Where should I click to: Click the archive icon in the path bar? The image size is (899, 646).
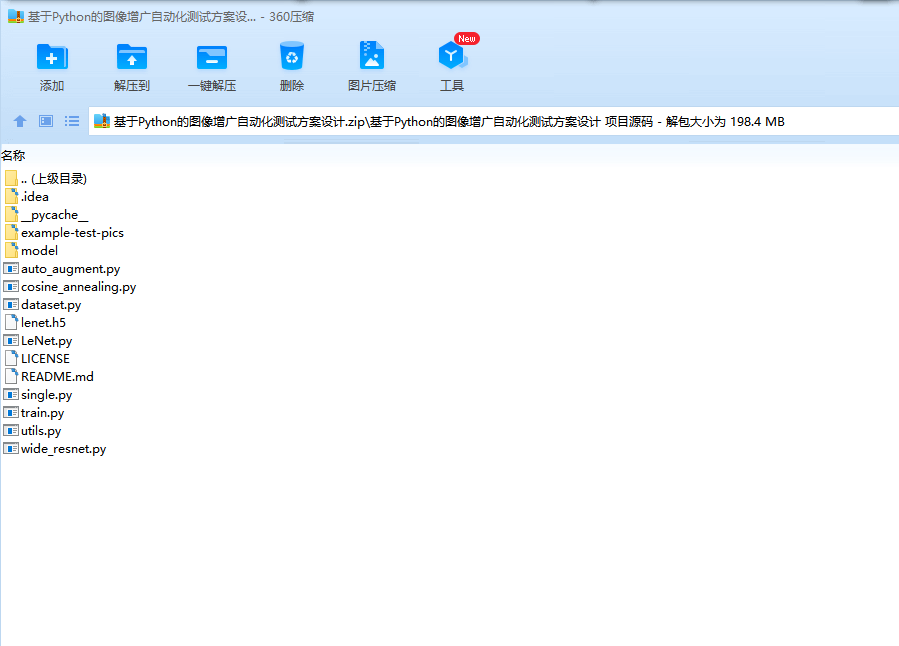(101, 121)
